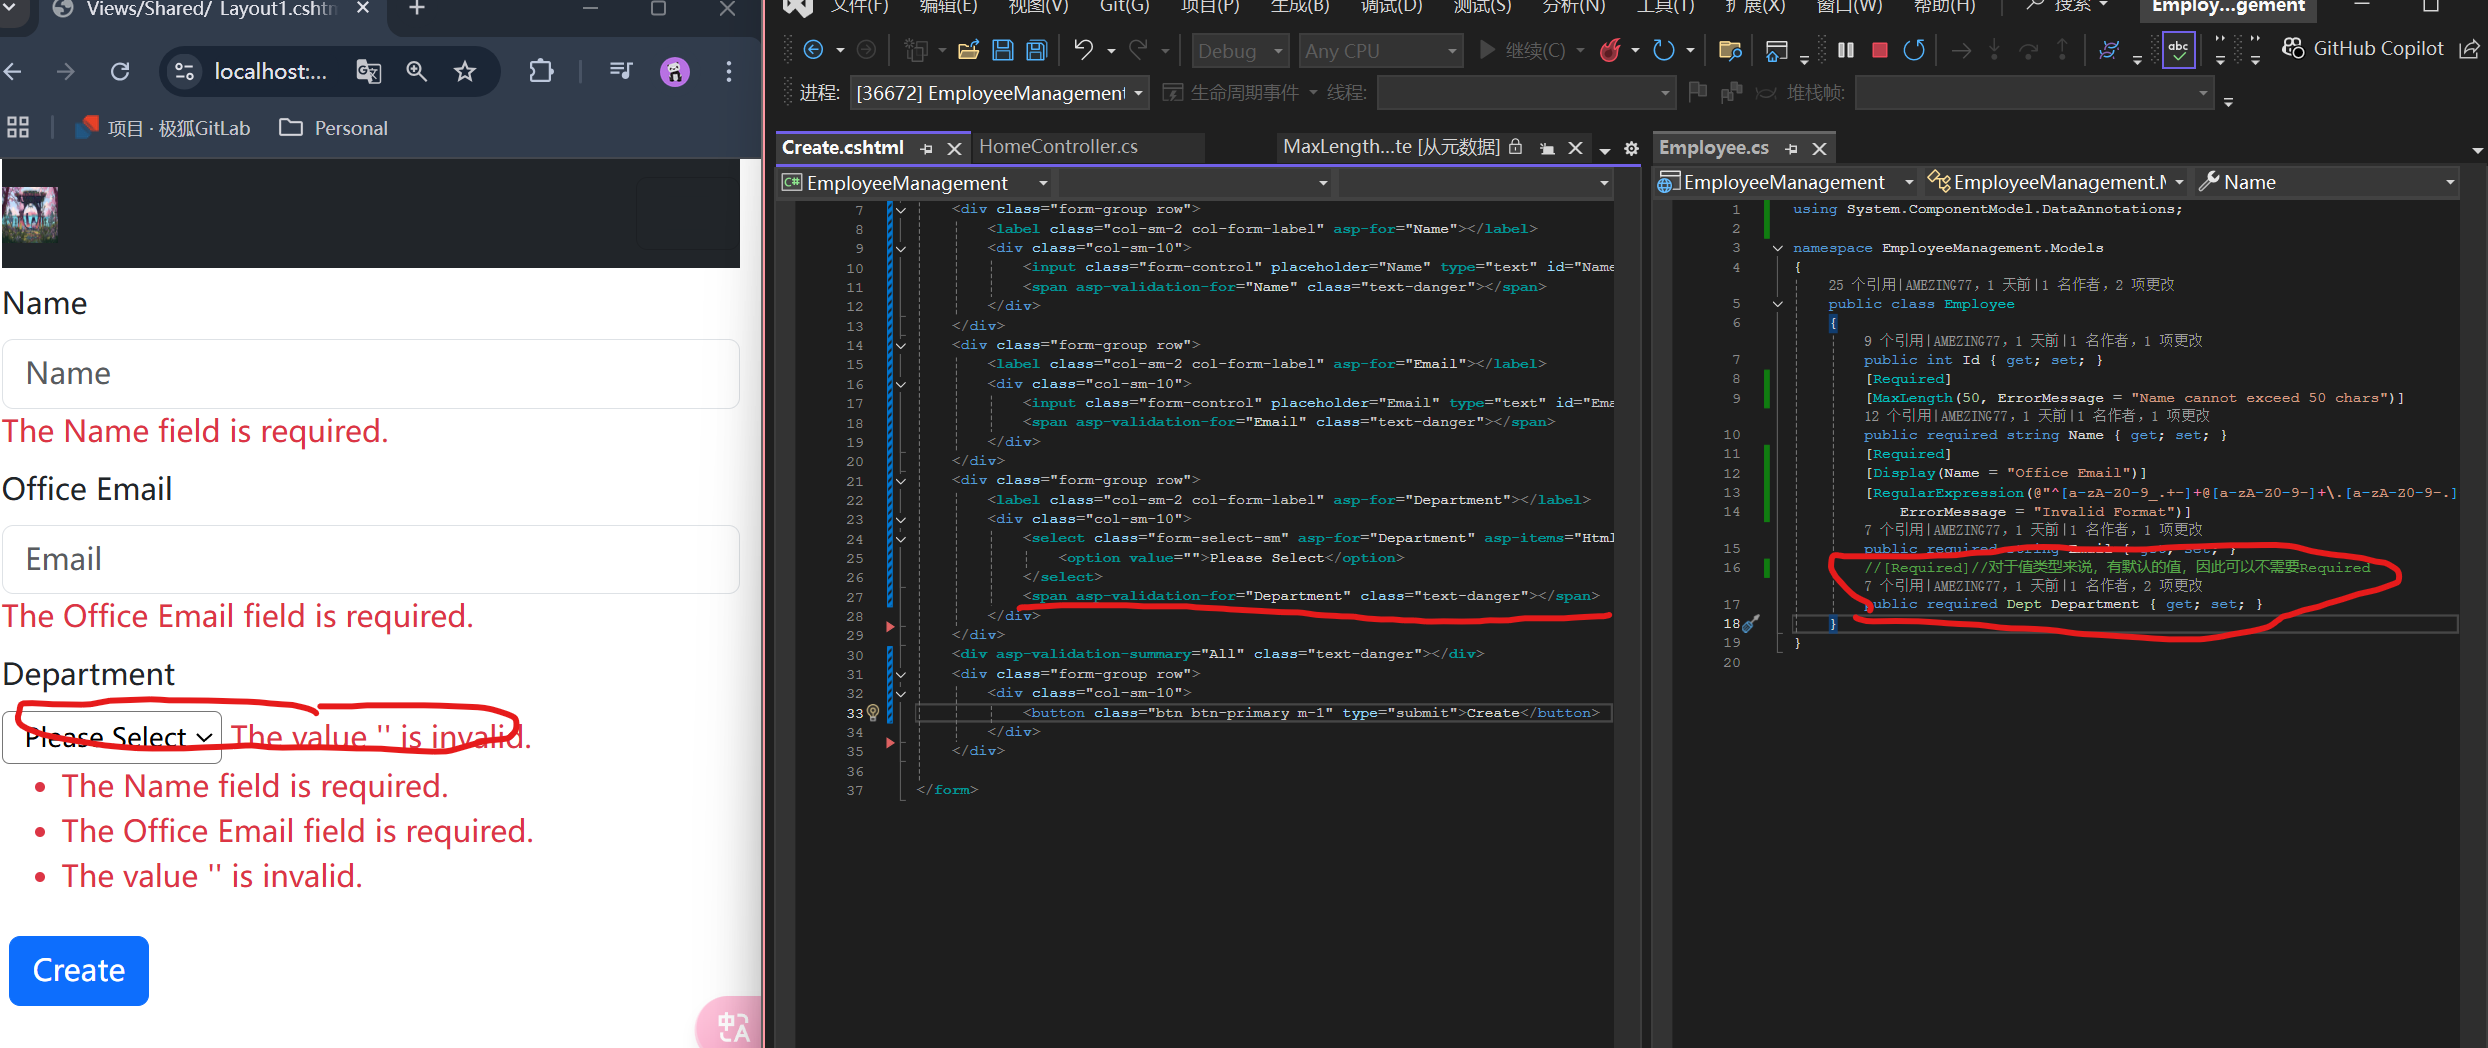The width and height of the screenshot is (2488, 1048).
Task: Open a new browser tab
Action: (417, 8)
